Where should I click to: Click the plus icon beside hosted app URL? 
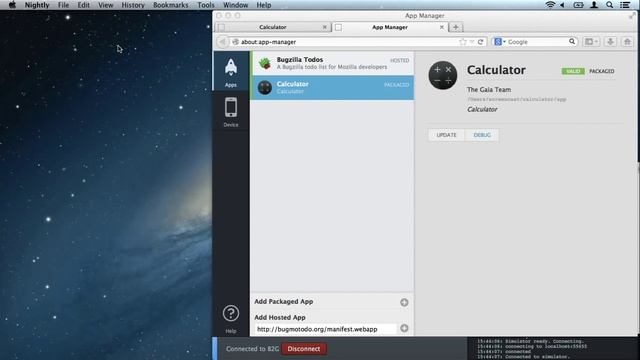[404, 328]
